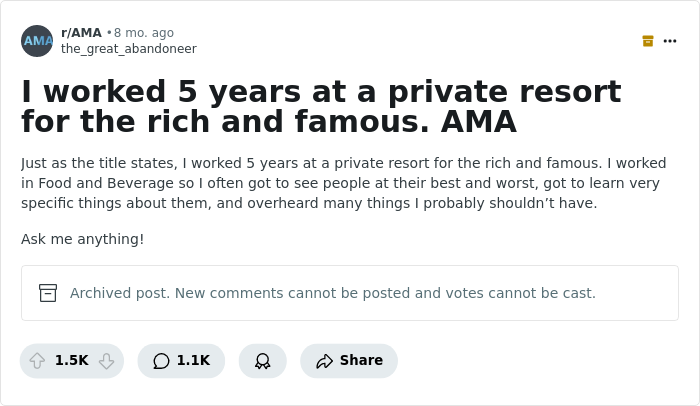Click the 'Ask me anything!' line
The width and height of the screenshot is (700, 406).
tap(82, 239)
